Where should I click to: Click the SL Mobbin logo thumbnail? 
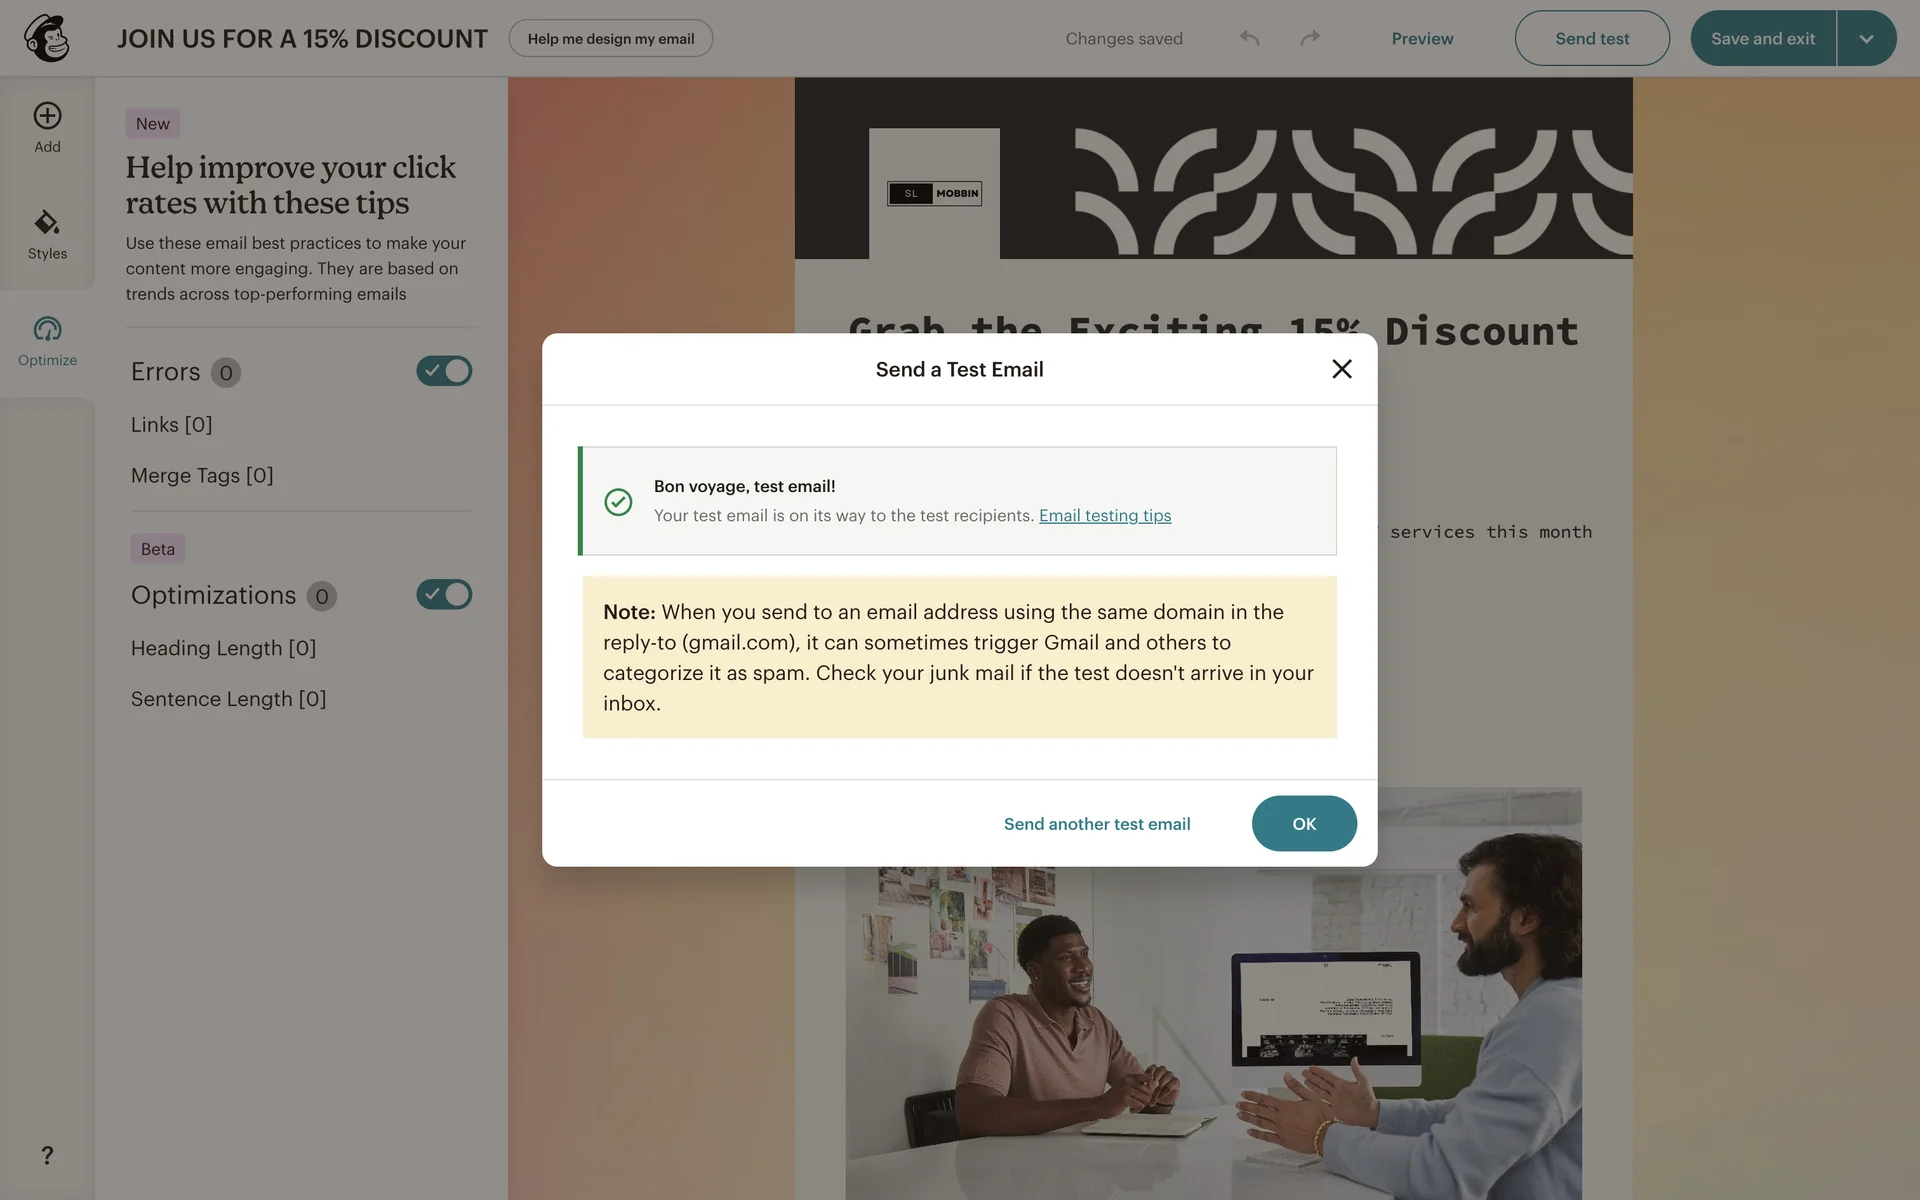coord(934,193)
